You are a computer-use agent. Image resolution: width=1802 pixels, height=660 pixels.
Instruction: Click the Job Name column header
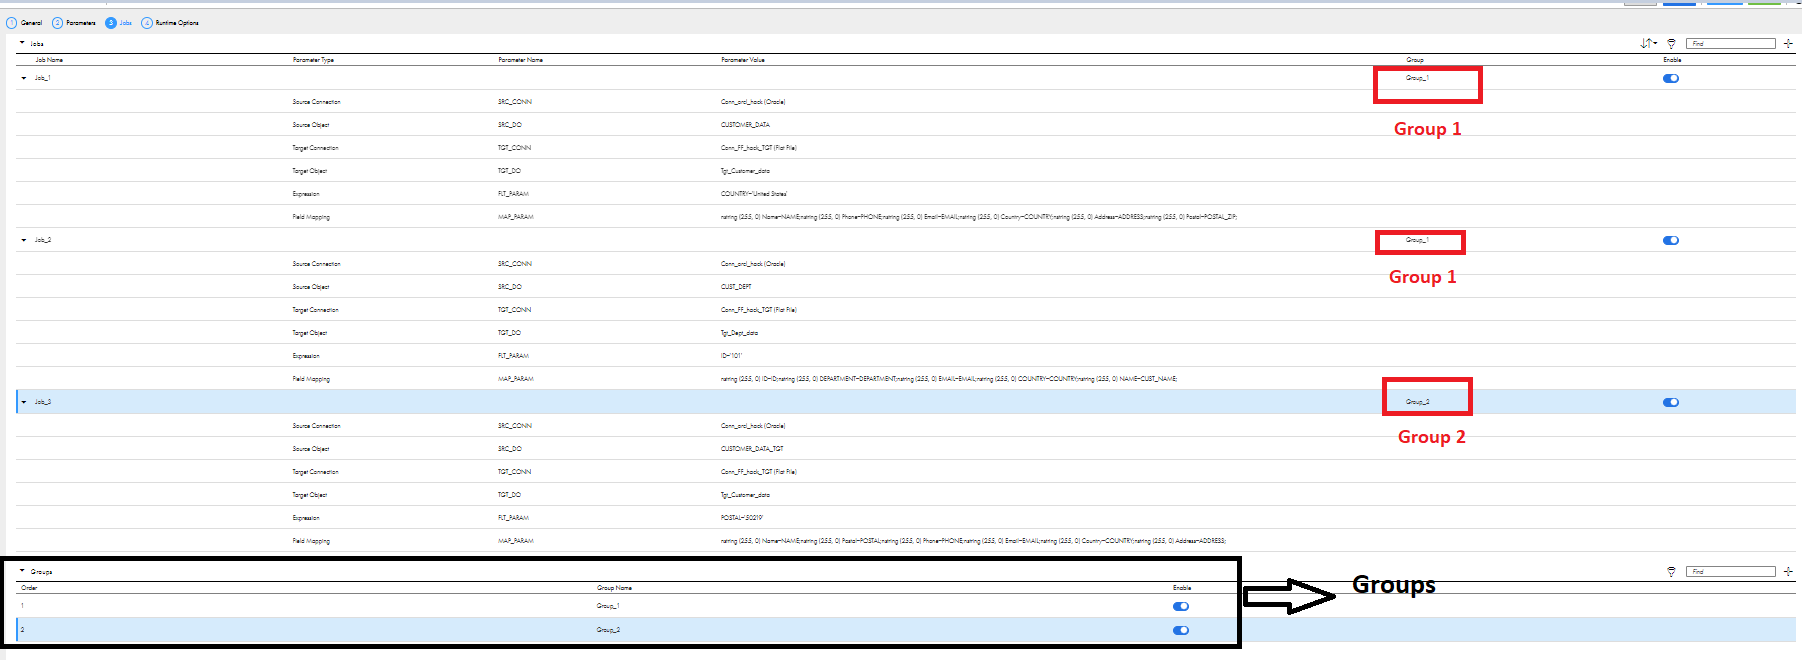tap(49, 60)
